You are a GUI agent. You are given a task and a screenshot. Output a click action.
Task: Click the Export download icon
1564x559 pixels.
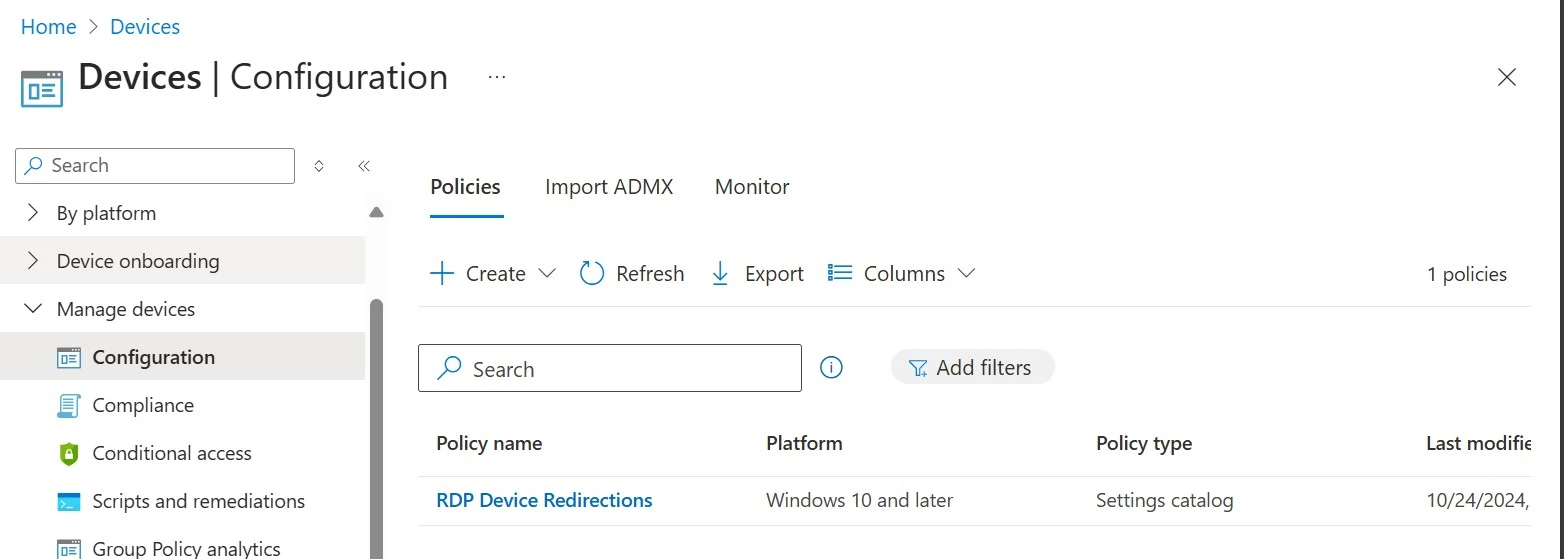click(x=720, y=274)
